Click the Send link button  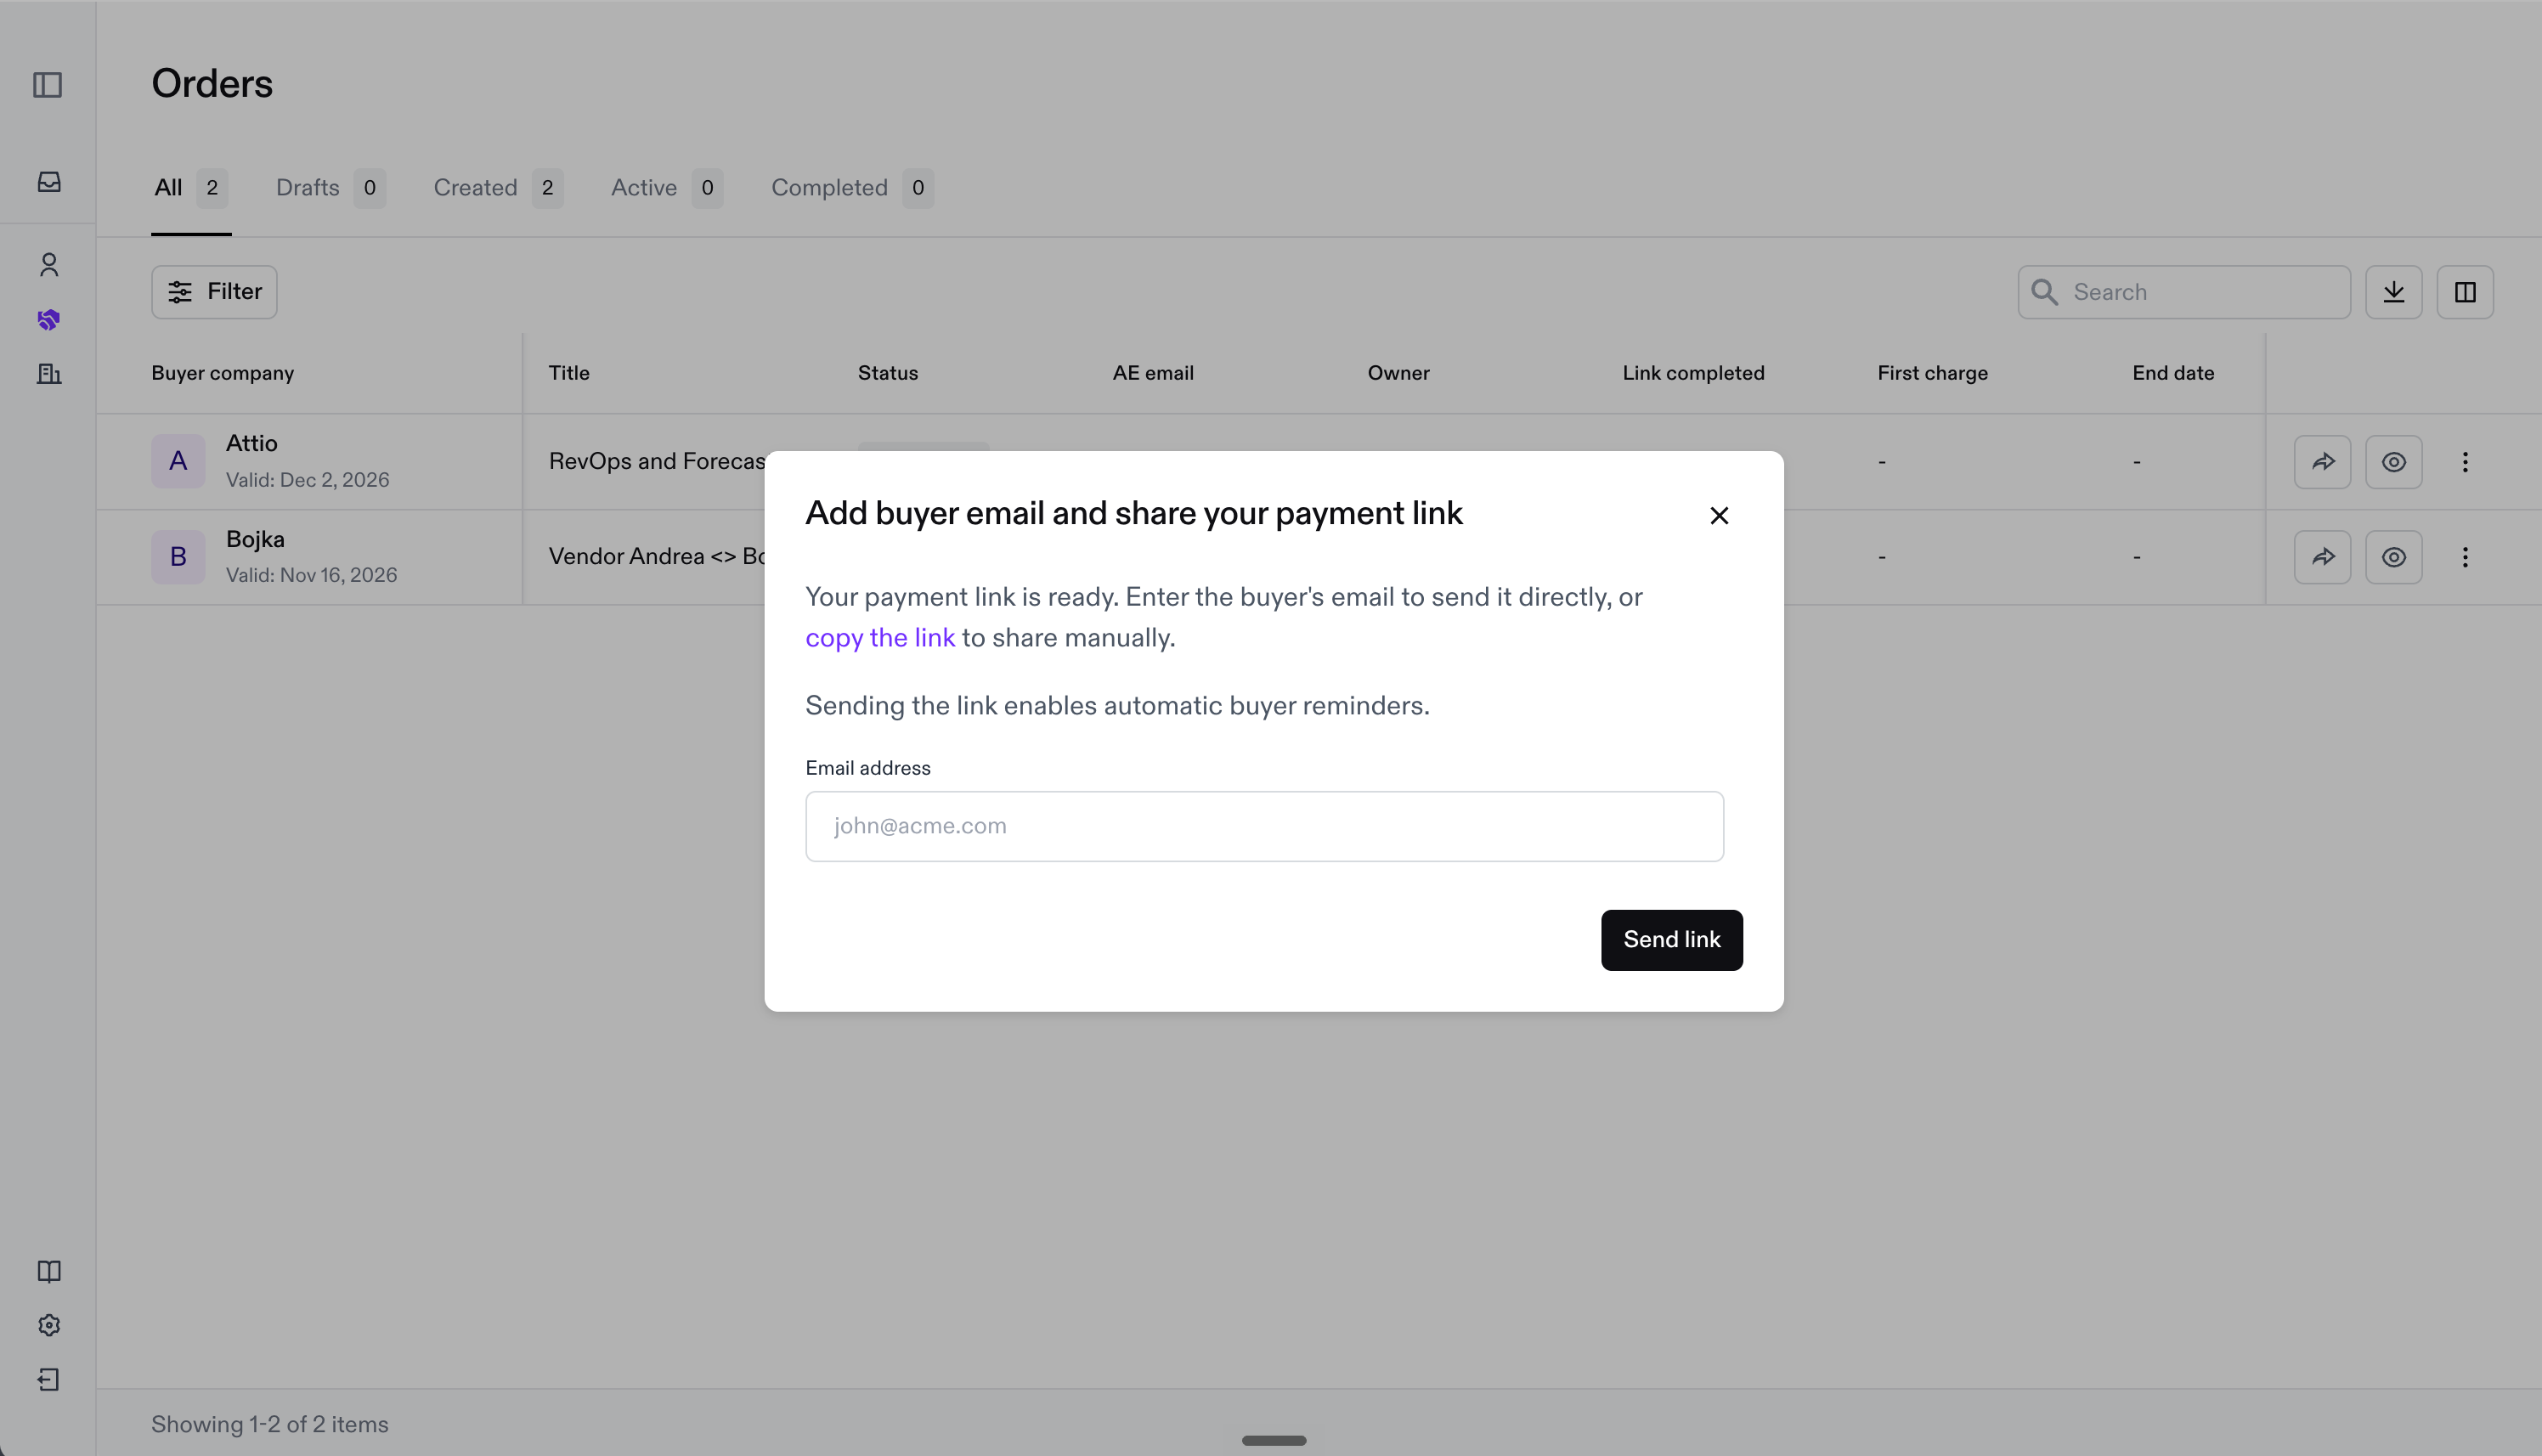[1672, 940]
